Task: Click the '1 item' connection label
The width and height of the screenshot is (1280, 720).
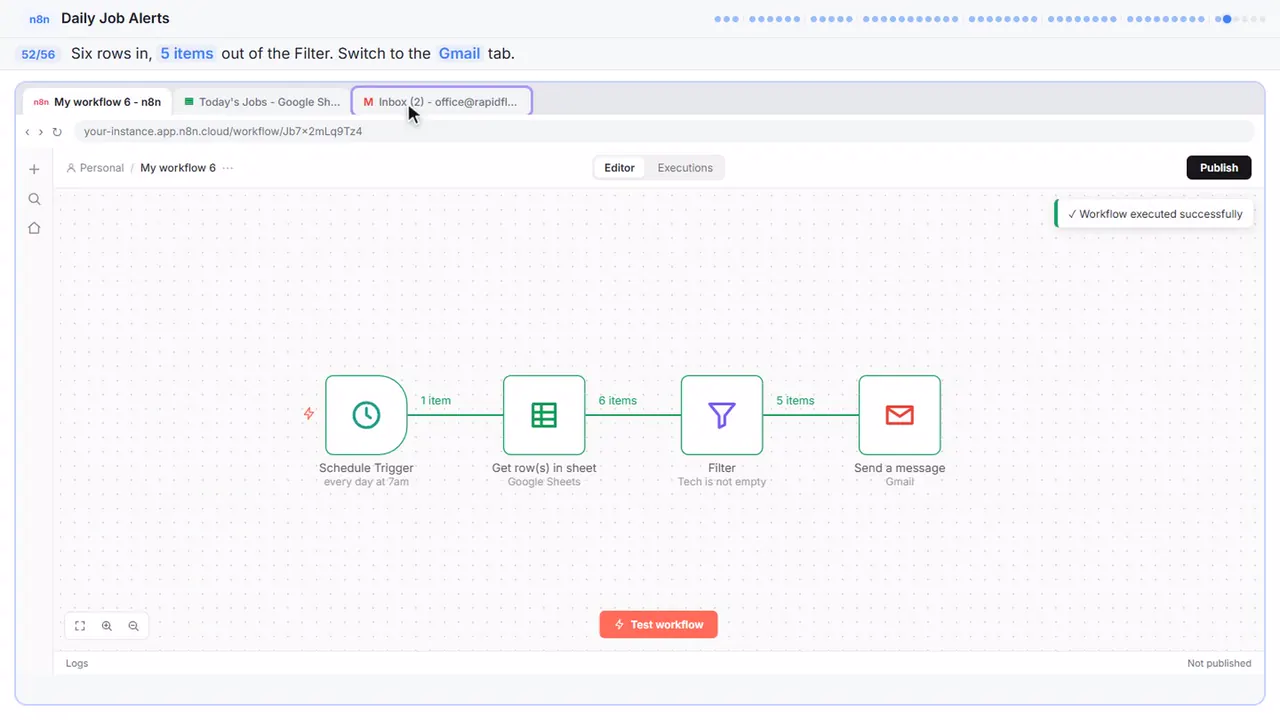Action: click(x=436, y=401)
